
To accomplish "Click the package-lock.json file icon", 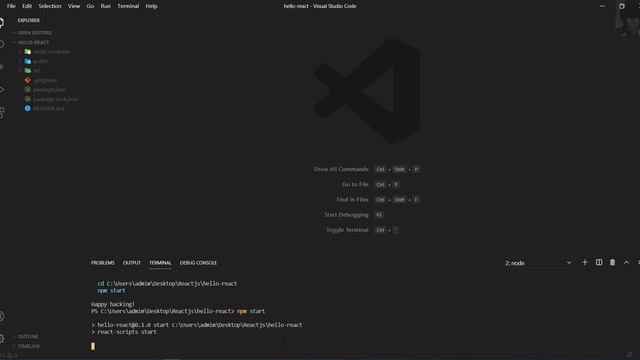I will [x=28, y=99].
